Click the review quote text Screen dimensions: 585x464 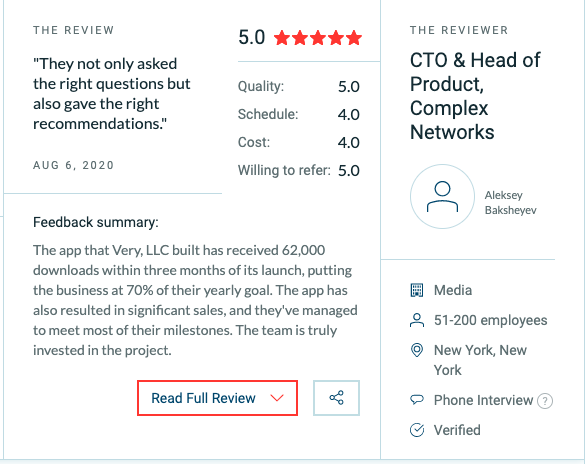click(112, 94)
